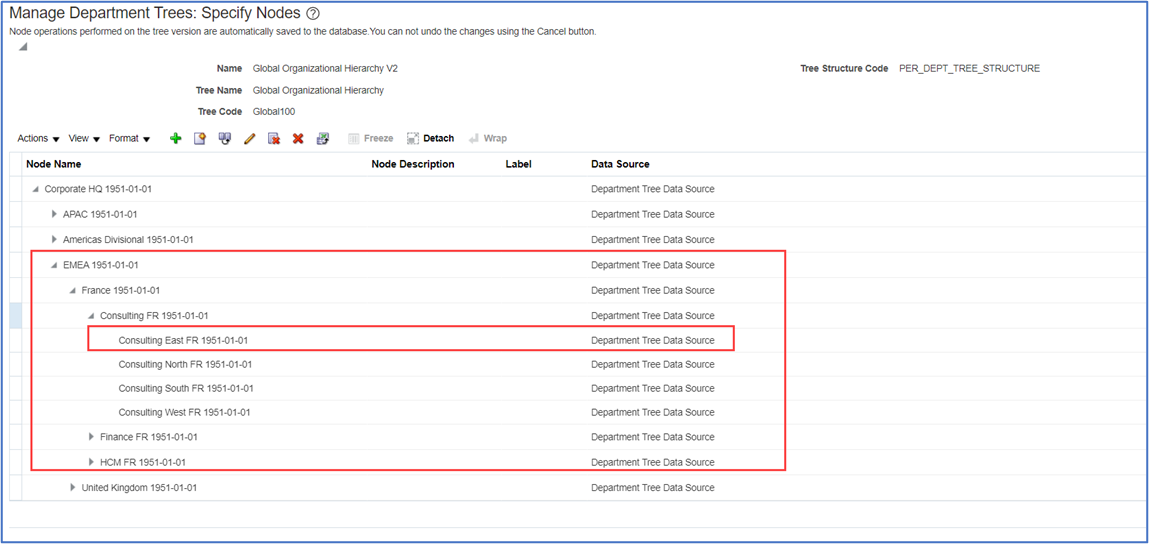1149x544 pixels.
Task: Select the EMEA 1951-01-01 node name
Action: click(x=100, y=265)
